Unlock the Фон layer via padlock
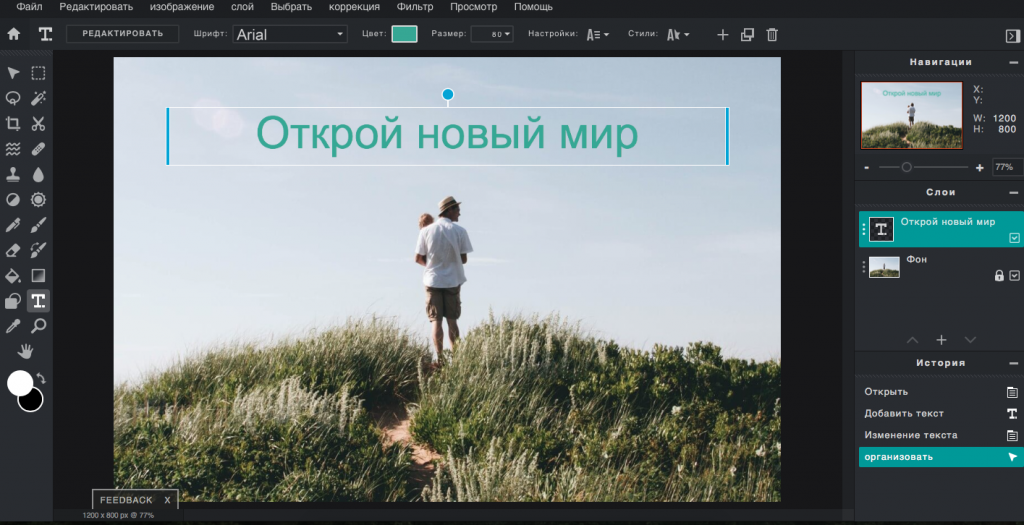 tap(999, 276)
